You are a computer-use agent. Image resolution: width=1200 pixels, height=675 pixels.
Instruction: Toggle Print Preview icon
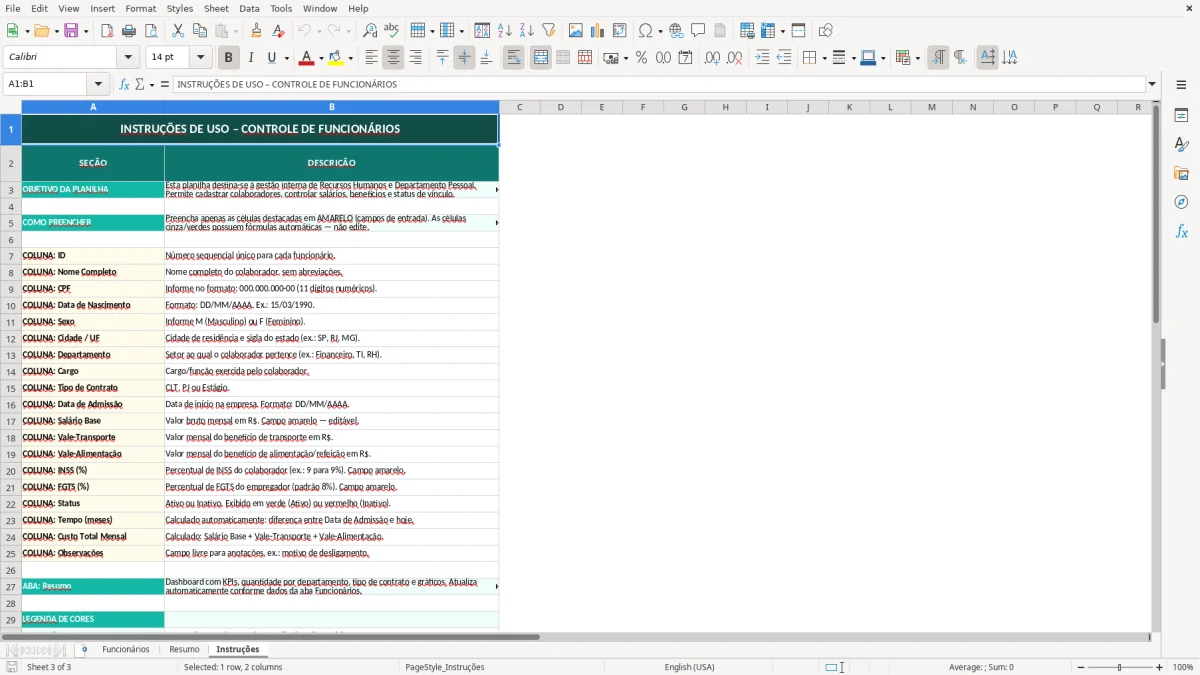pyautogui.click(x=150, y=31)
